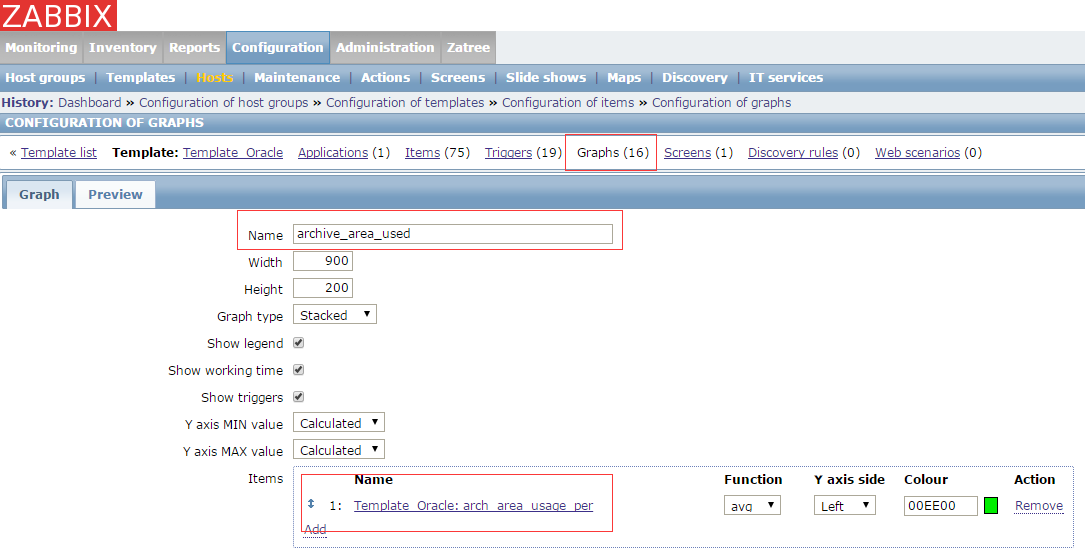This screenshot has width=1085, height=559.
Task: Select the Configuration menu
Action: pos(277,48)
